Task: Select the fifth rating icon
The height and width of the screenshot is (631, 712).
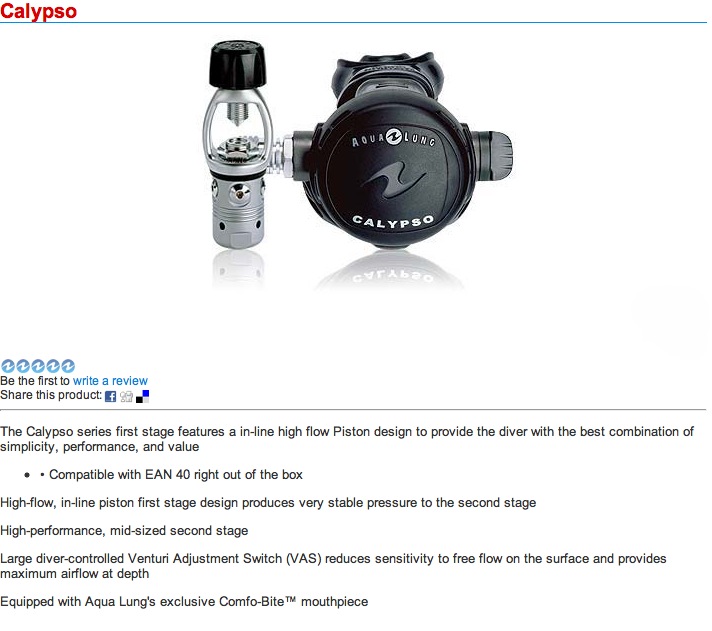Action: pyautogui.click(x=68, y=366)
